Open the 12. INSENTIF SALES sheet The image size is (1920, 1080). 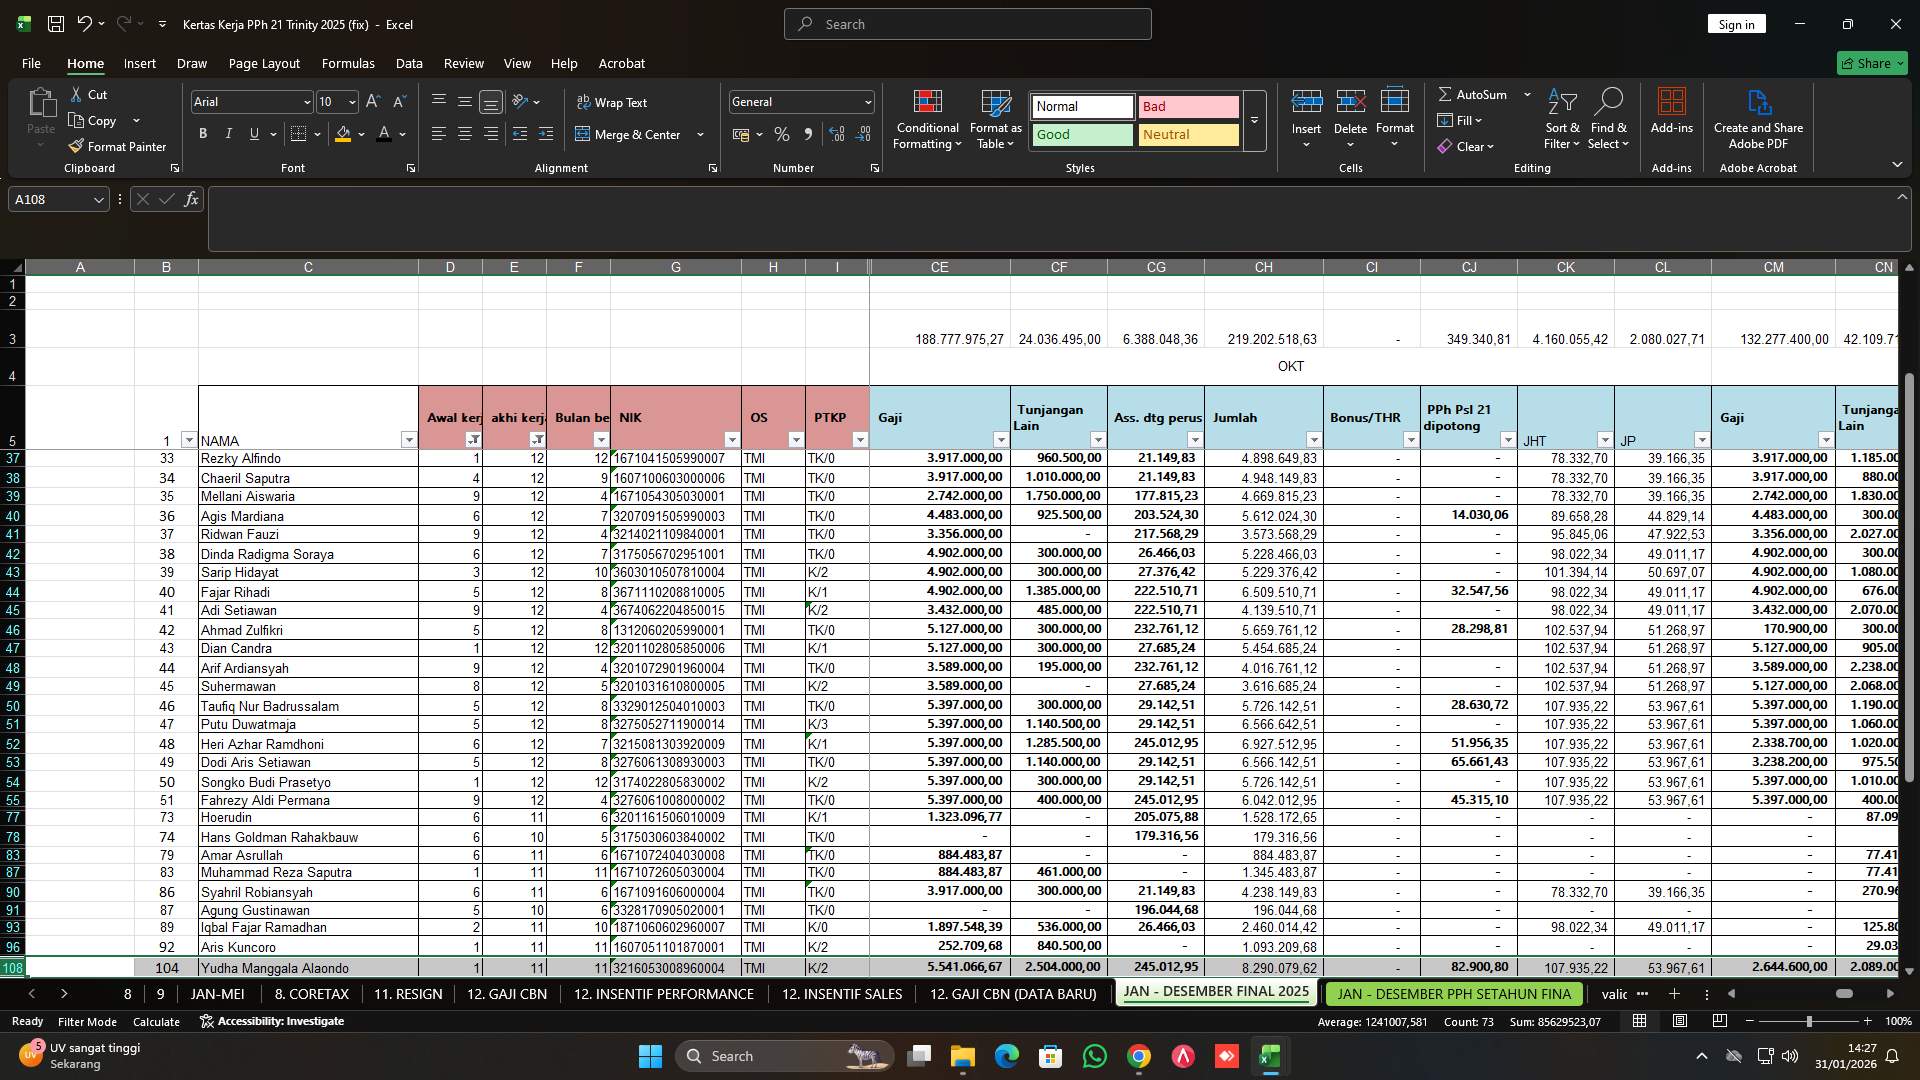(841, 994)
